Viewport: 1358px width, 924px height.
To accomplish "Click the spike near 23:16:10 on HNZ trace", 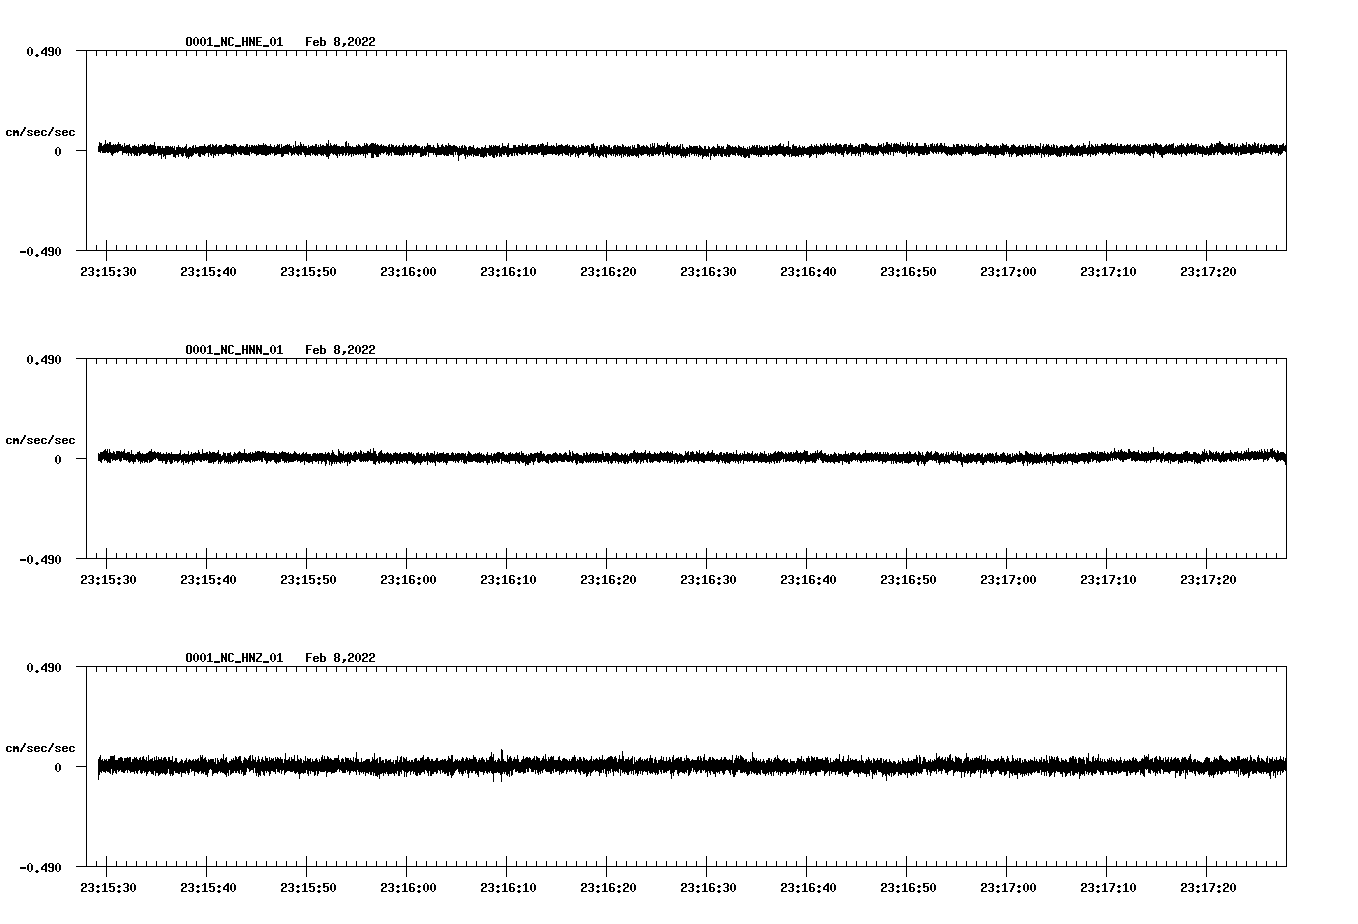I will [x=500, y=765].
